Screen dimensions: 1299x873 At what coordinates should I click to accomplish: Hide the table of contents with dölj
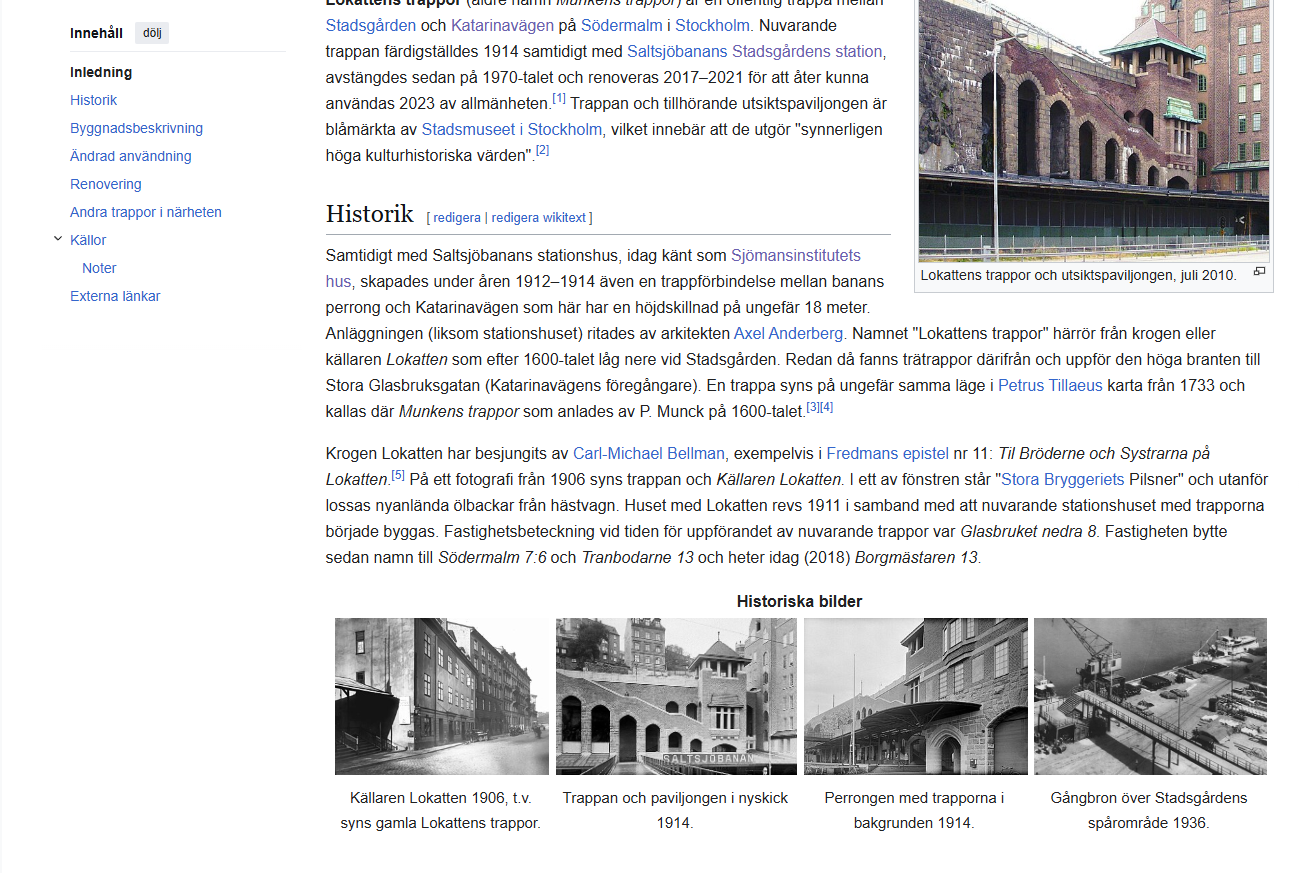[x=152, y=33]
